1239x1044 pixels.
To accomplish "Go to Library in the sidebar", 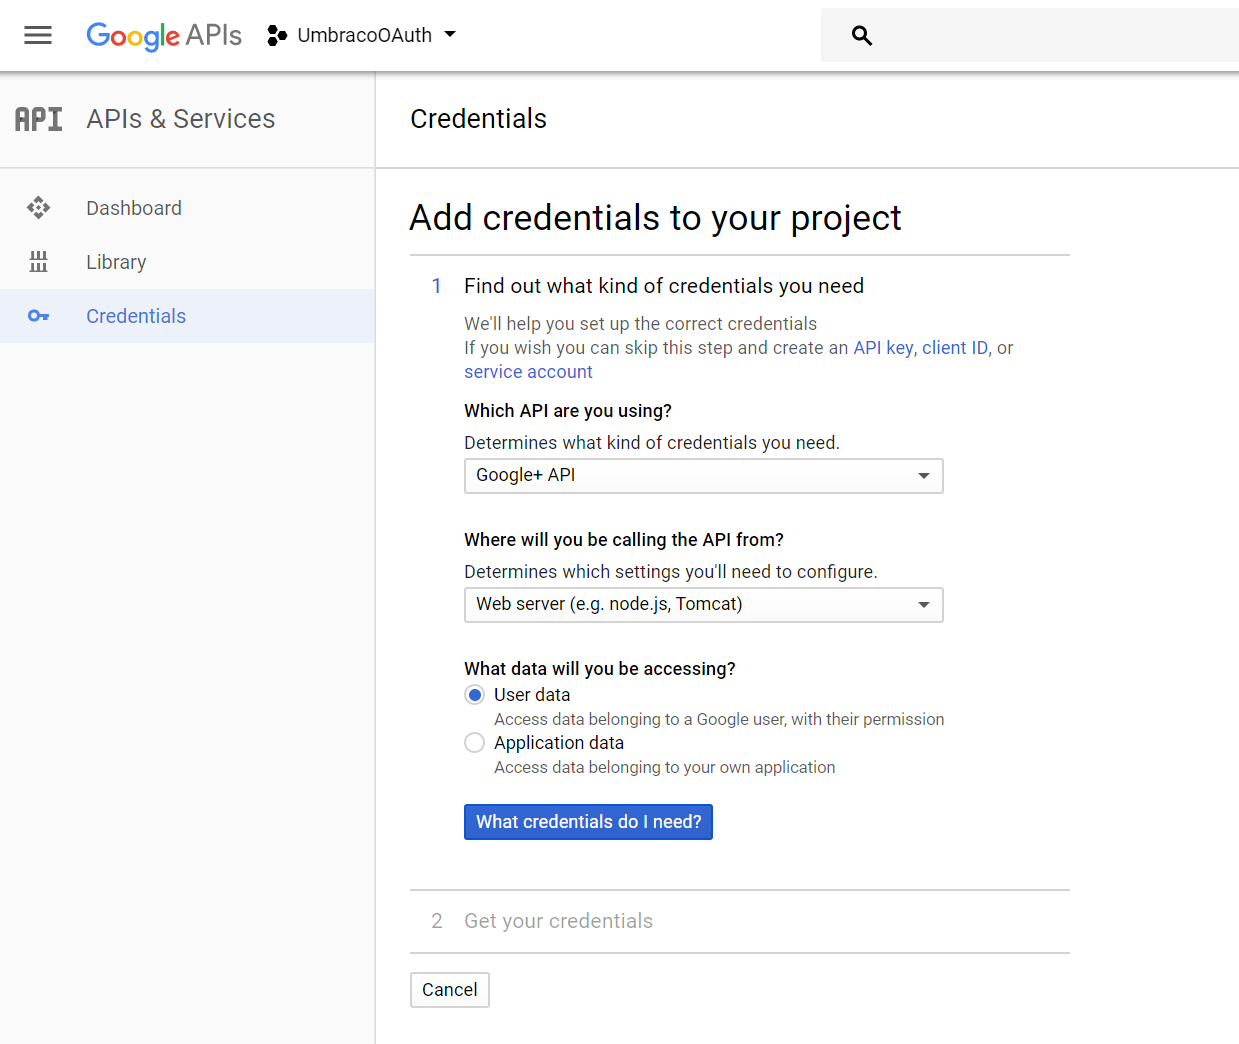I will pyautogui.click(x=187, y=262).
